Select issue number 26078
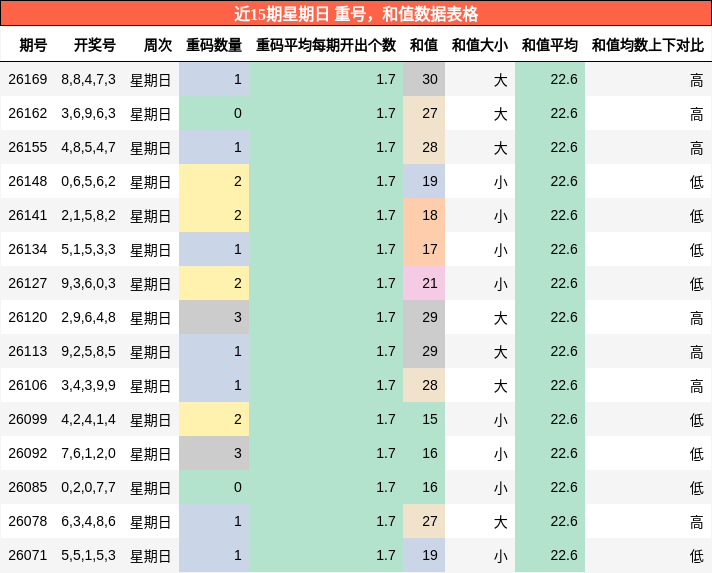712x573 pixels. click(x=28, y=521)
